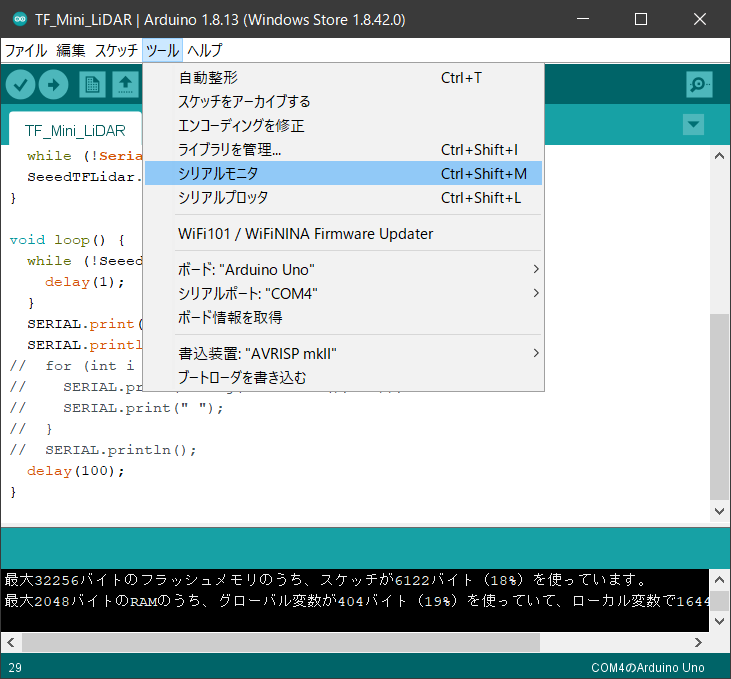Screen dimensions: 731x679
Task: Choose ブートローダを書き込む
Action: click(x=345, y=377)
